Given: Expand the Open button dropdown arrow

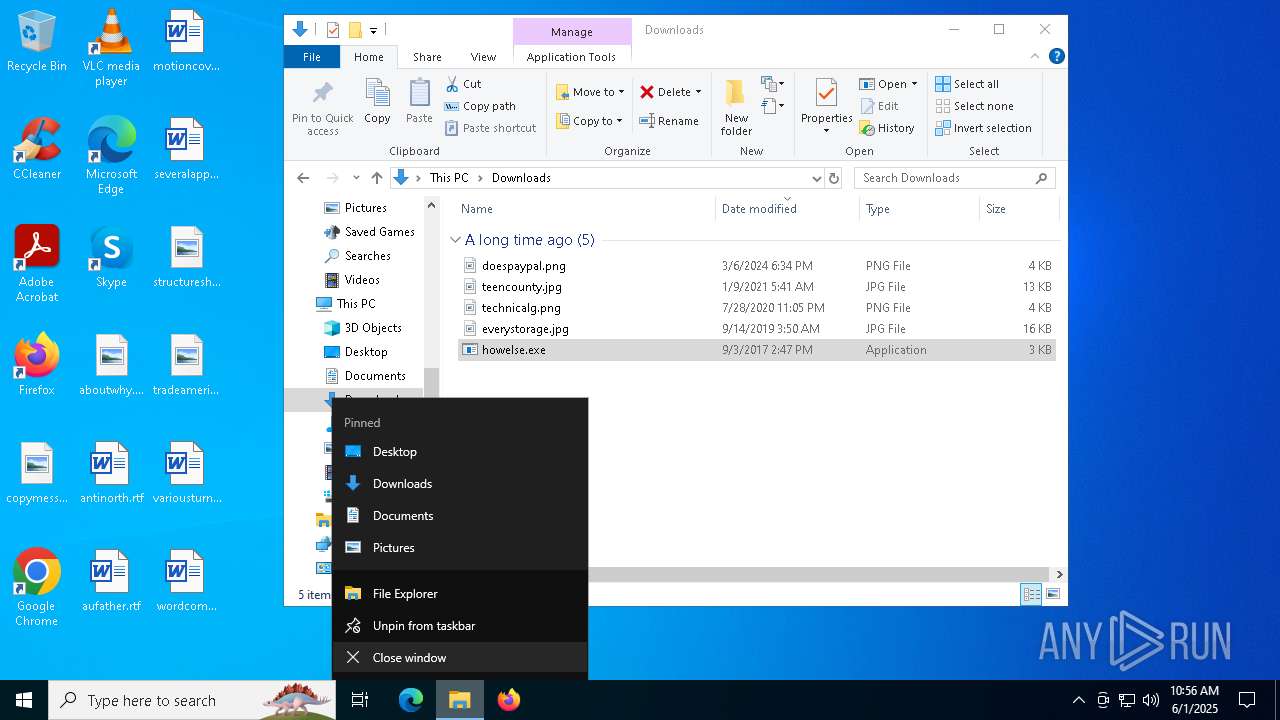Looking at the screenshot, I should click(x=914, y=84).
